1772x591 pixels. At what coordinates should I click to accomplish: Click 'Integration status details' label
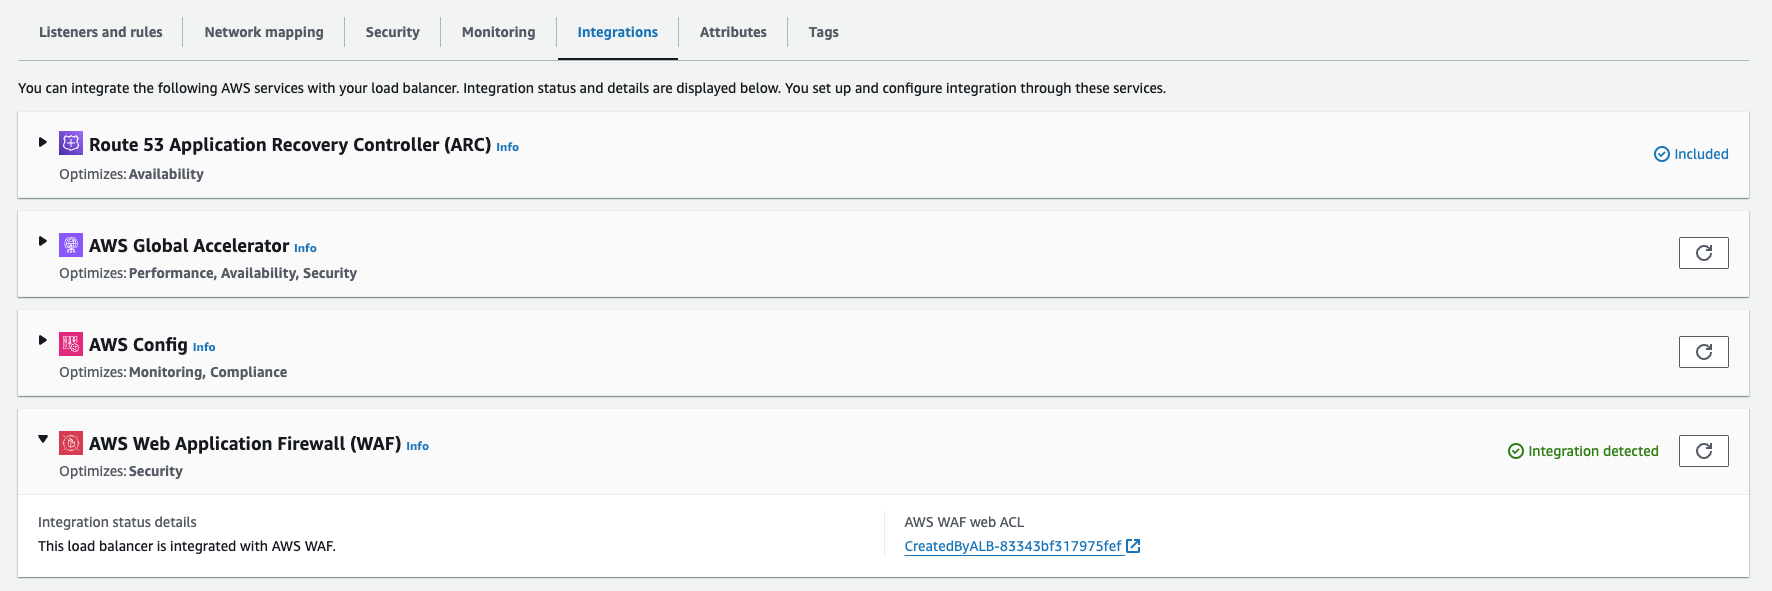click(117, 522)
